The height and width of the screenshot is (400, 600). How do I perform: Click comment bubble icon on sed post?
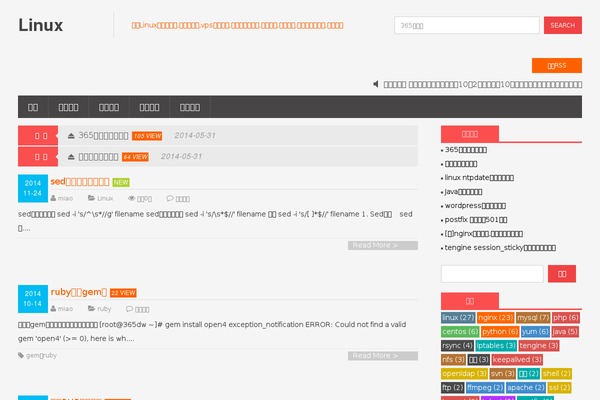pos(170,198)
